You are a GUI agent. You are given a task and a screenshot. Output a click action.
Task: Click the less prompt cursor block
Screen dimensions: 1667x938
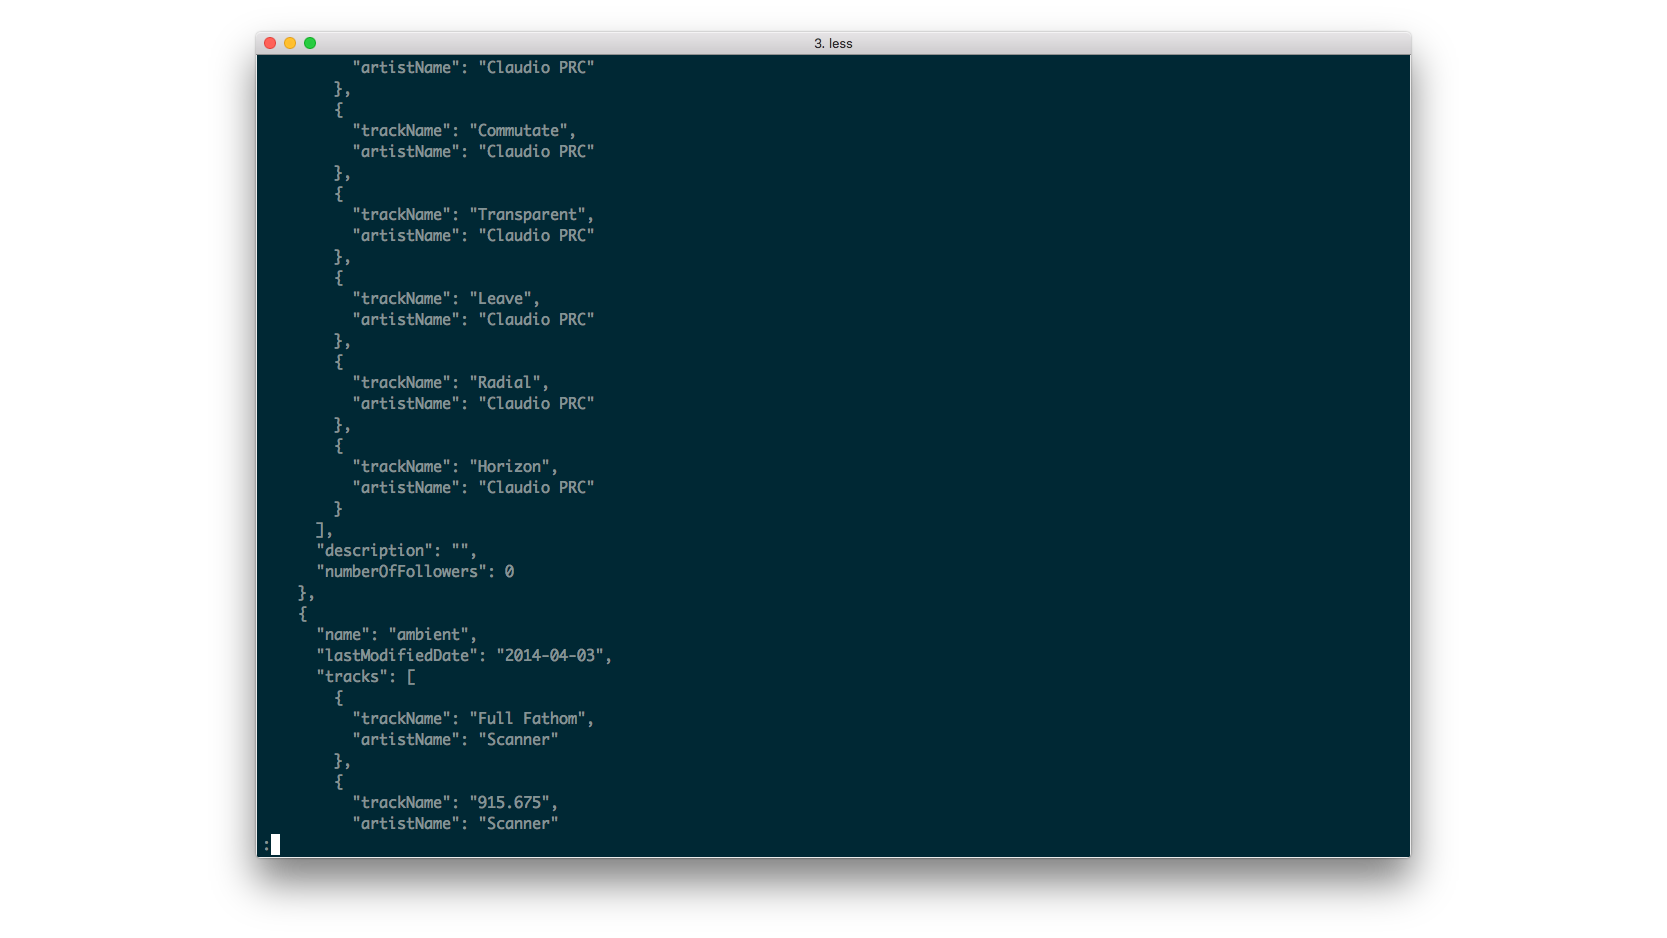click(x=275, y=845)
